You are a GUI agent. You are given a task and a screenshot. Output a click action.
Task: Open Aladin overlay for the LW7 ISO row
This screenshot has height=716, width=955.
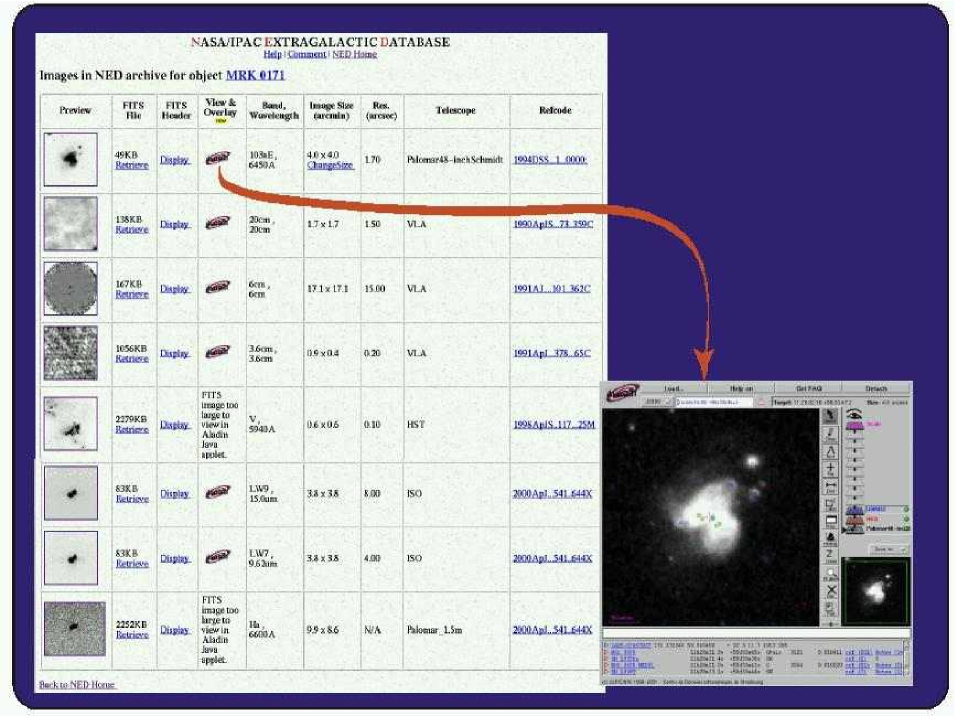pos(217,556)
